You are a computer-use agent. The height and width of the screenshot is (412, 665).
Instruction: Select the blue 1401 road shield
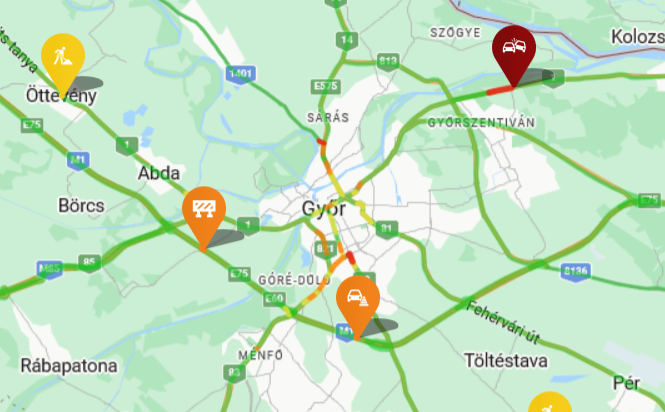pos(240,74)
